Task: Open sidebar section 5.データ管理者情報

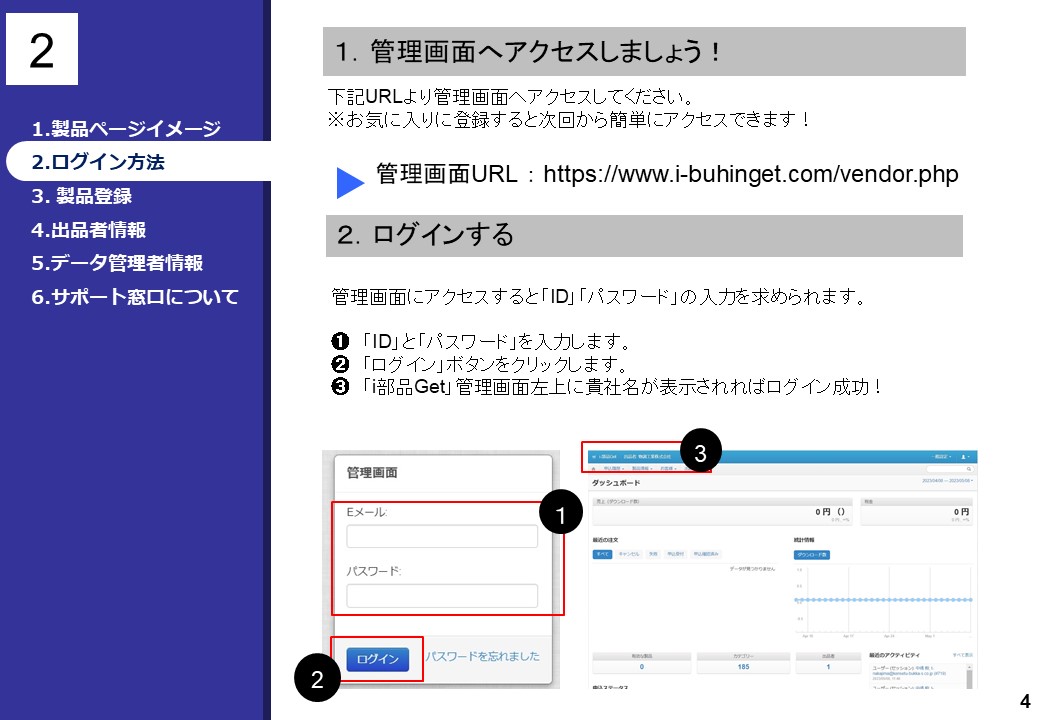Action: click(117, 263)
